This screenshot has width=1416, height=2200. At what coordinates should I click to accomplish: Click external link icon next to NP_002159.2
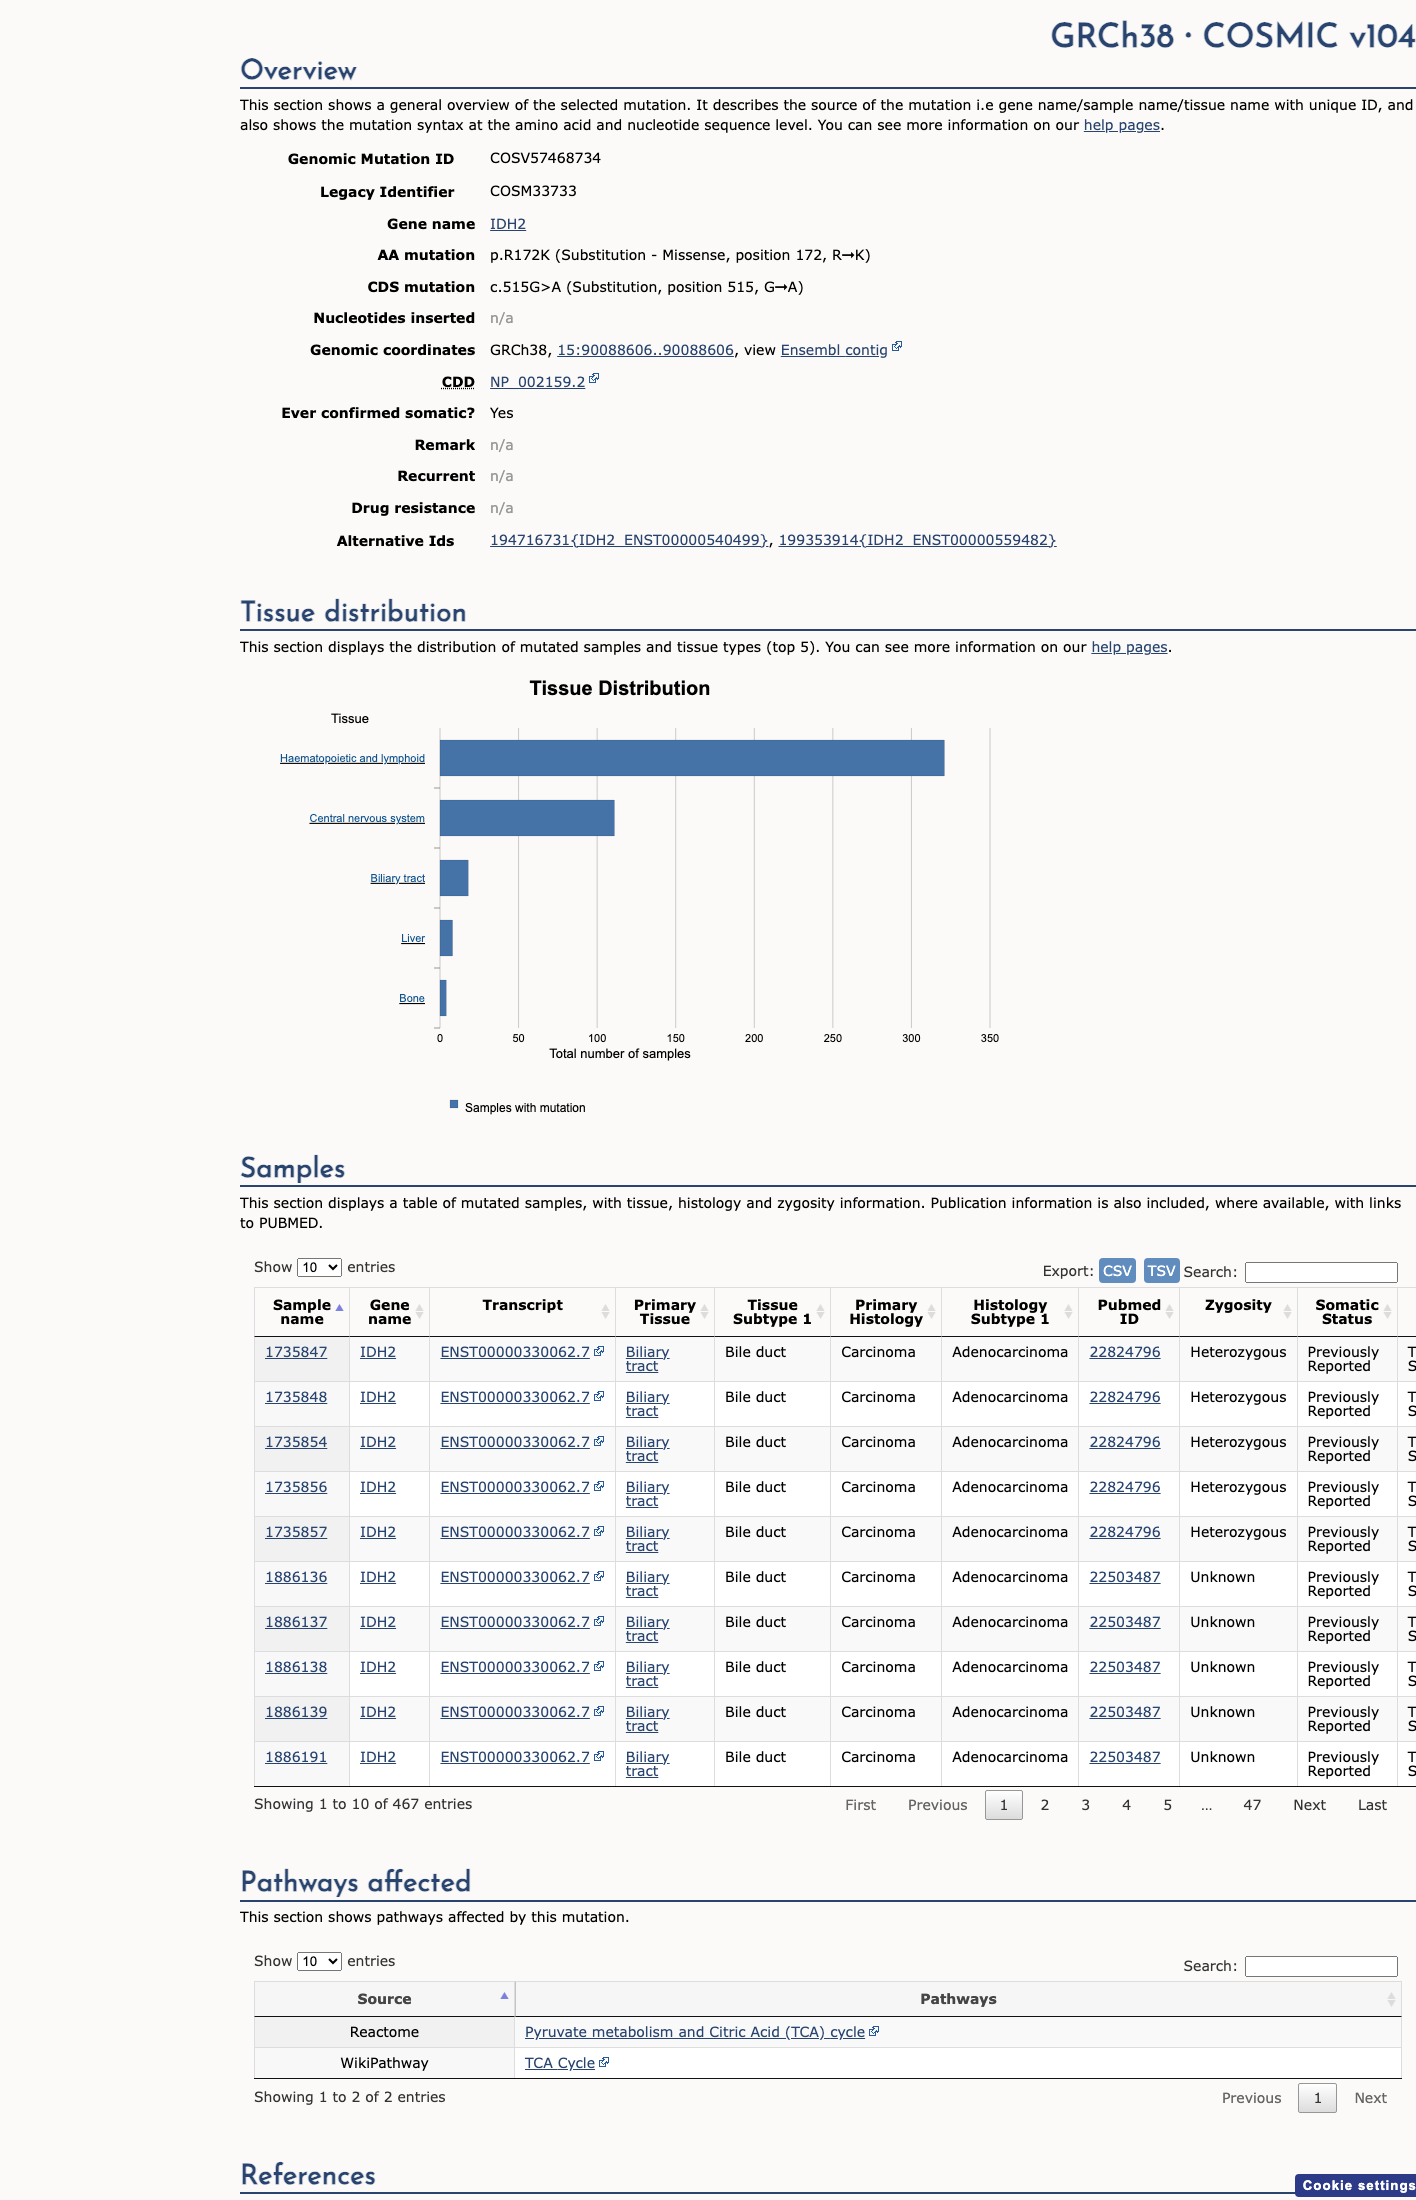click(594, 379)
